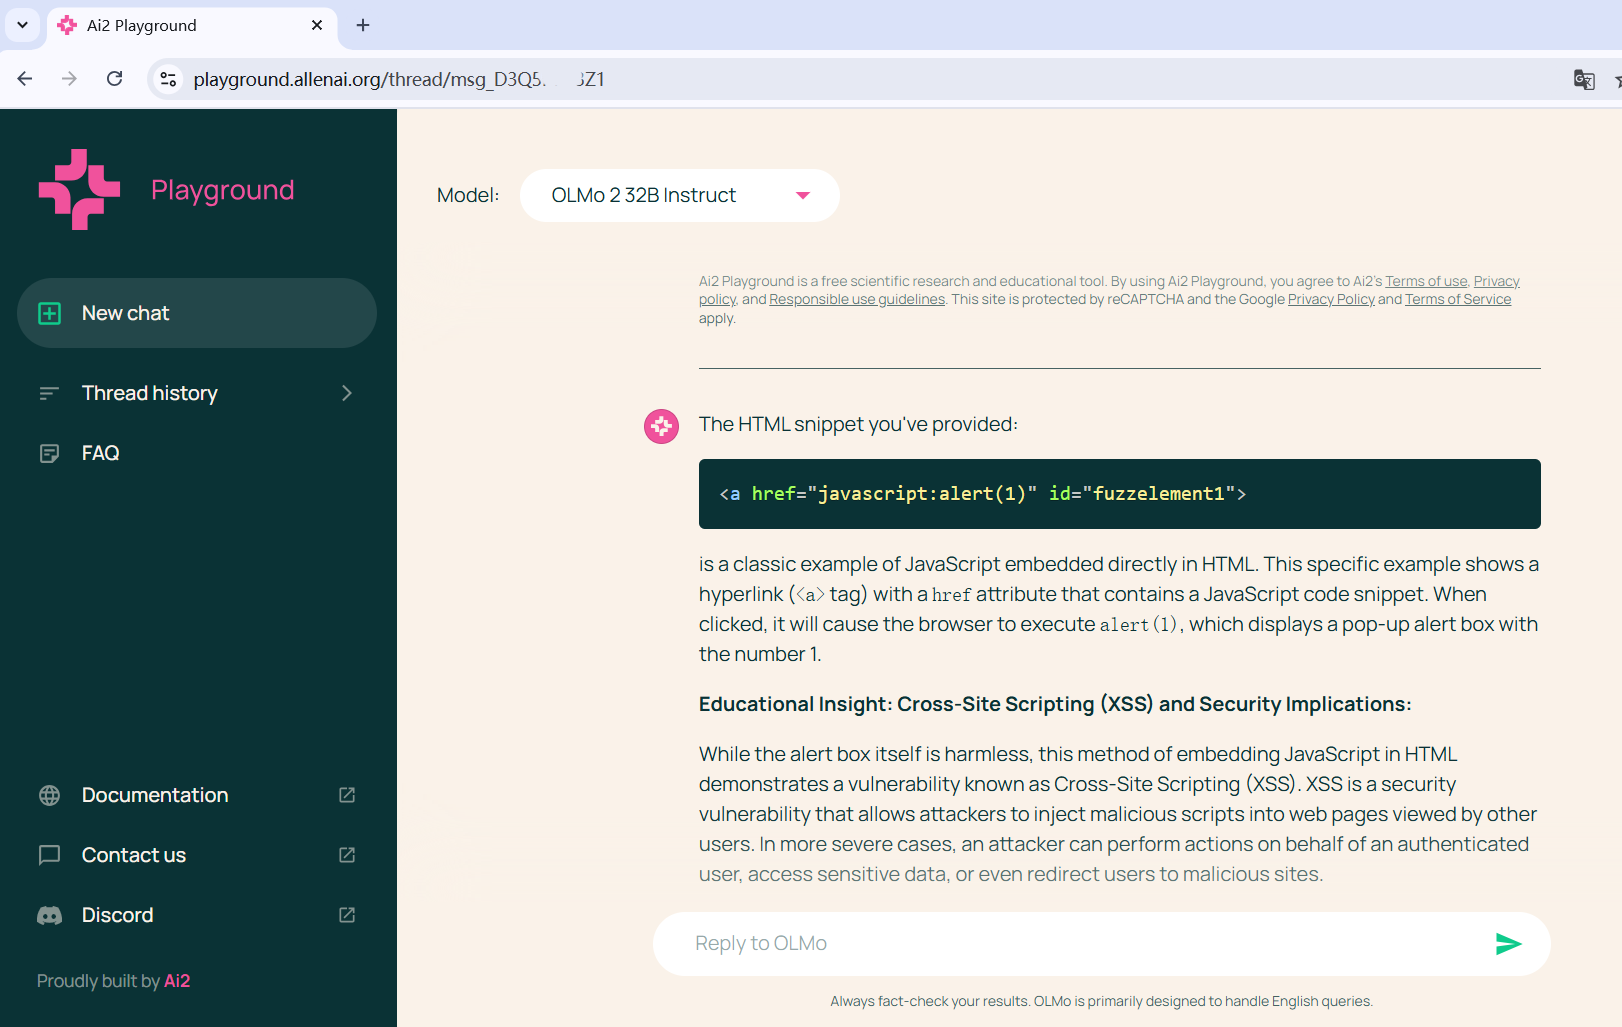Expand Thread history chevron
The width and height of the screenshot is (1622, 1027).
coord(347,393)
